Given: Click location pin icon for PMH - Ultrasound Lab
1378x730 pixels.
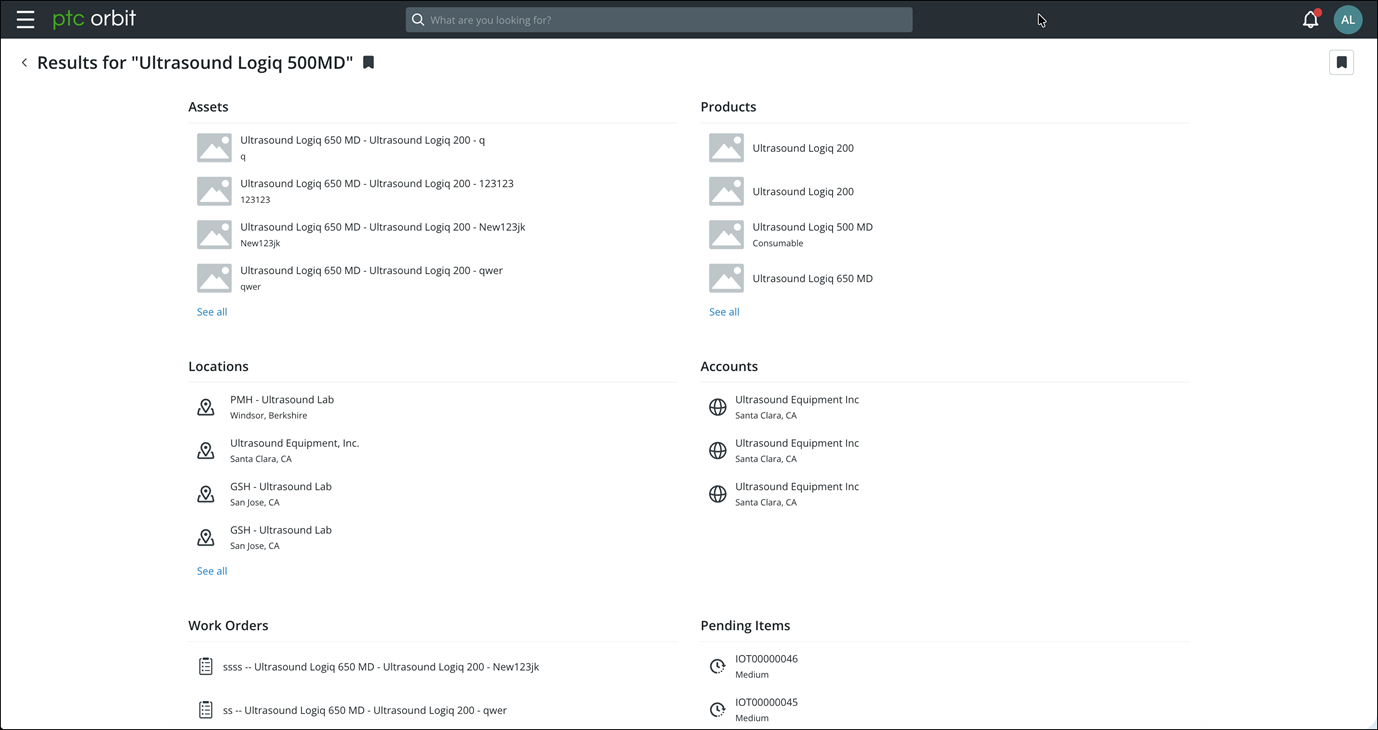Looking at the screenshot, I should (206, 407).
